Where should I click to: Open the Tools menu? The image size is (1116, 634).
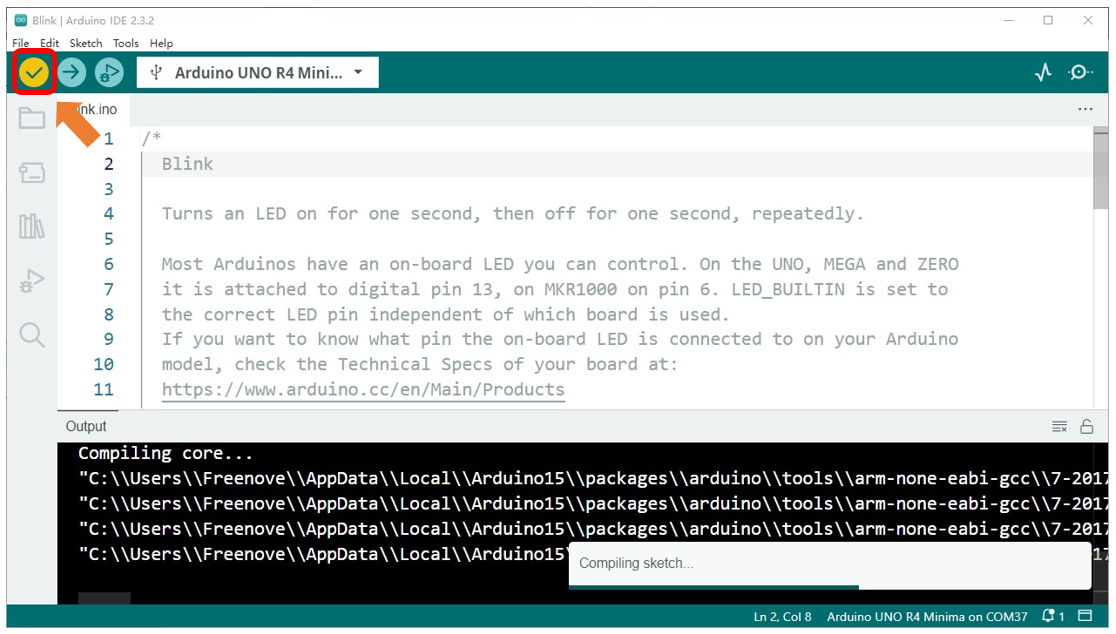point(126,43)
